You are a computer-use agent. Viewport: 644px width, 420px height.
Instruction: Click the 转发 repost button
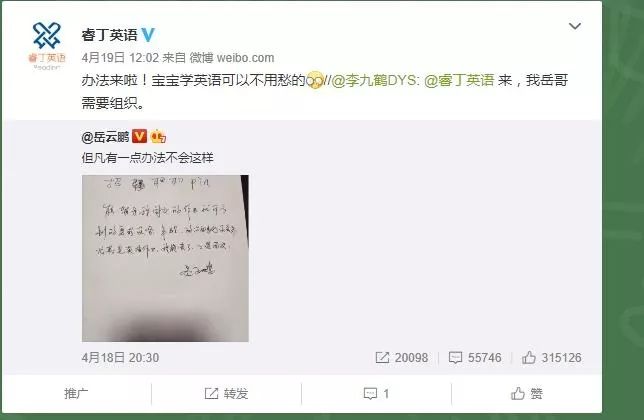click(x=226, y=394)
